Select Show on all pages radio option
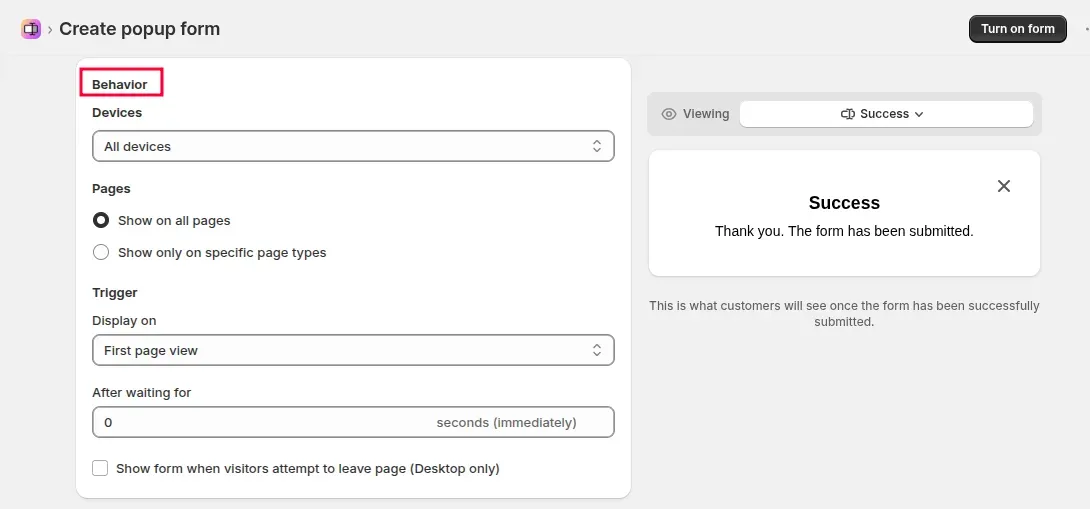 click(x=101, y=220)
